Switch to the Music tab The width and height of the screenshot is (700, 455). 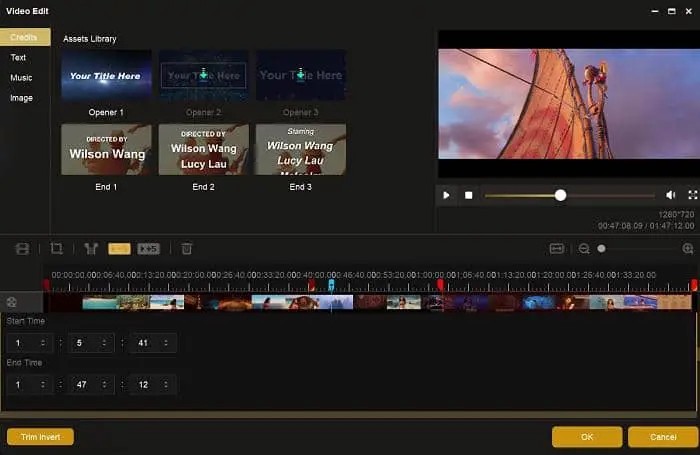(x=21, y=78)
